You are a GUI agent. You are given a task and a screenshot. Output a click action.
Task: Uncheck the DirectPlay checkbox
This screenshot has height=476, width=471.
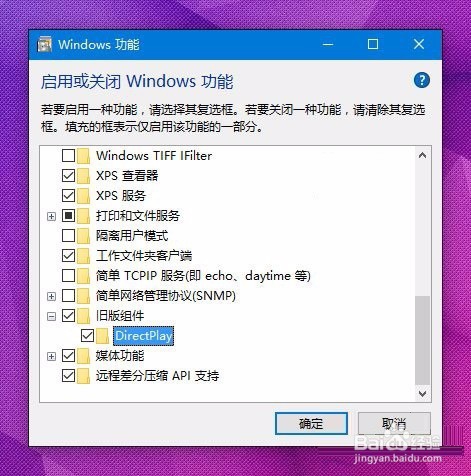tap(87, 336)
